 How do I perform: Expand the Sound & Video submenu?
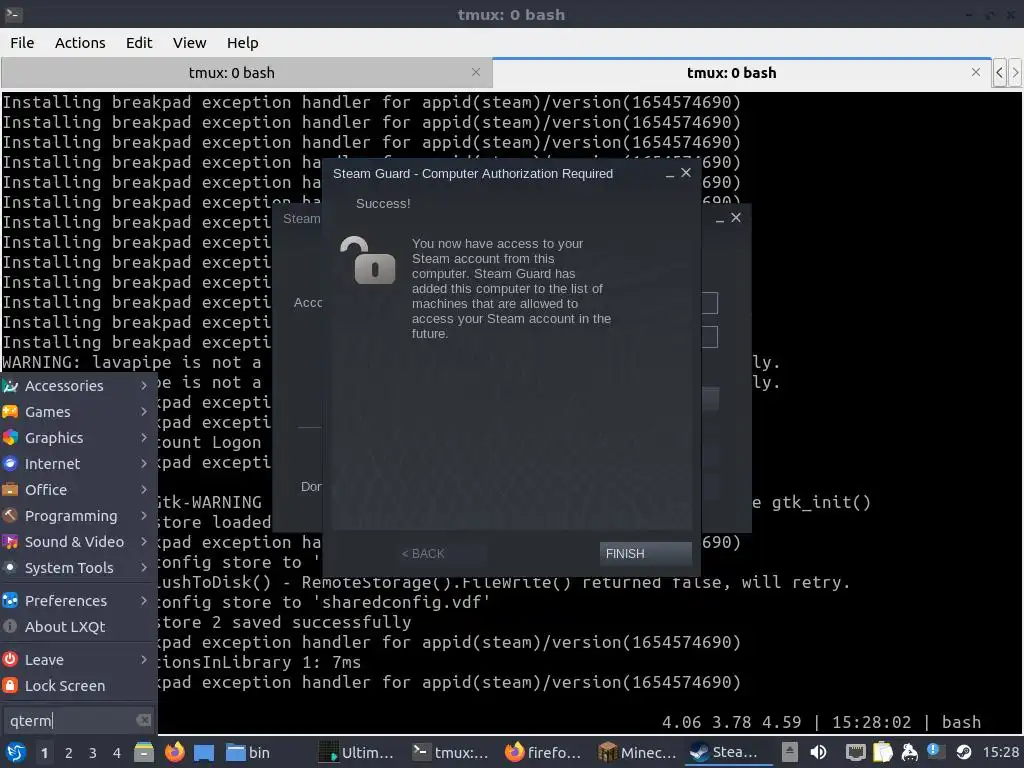point(78,541)
